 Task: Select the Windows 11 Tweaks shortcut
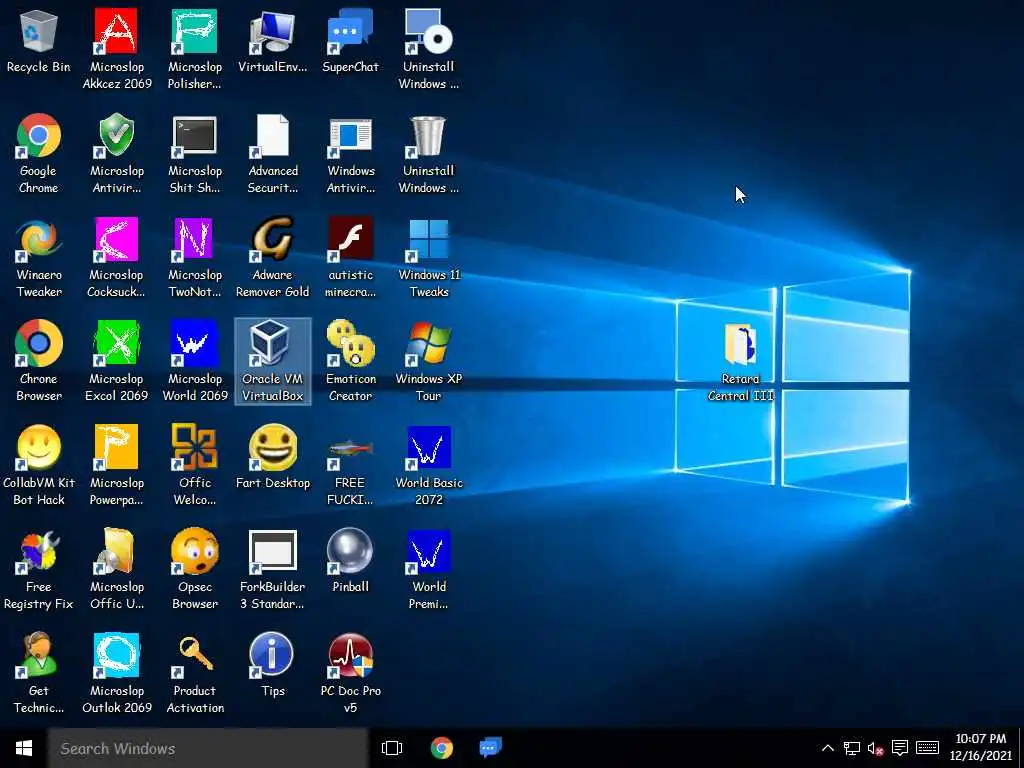click(428, 240)
